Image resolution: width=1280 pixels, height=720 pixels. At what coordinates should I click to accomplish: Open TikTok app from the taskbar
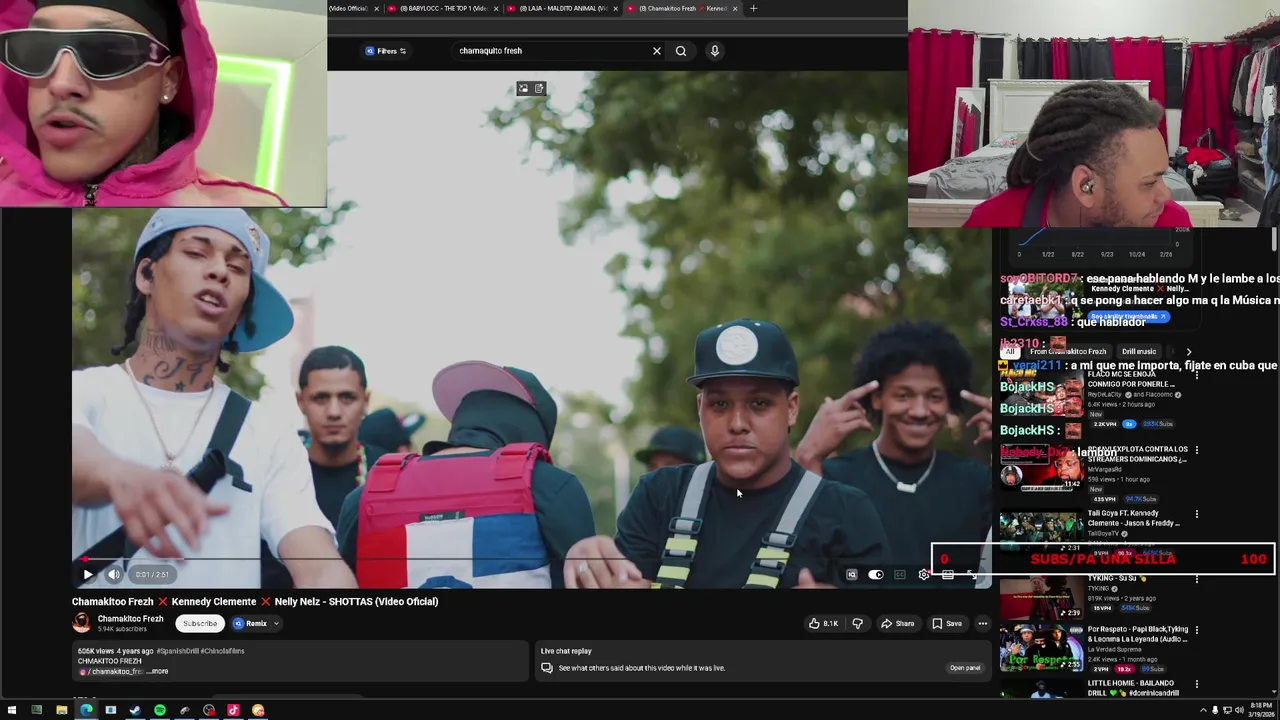pyautogui.click(x=233, y=710)
